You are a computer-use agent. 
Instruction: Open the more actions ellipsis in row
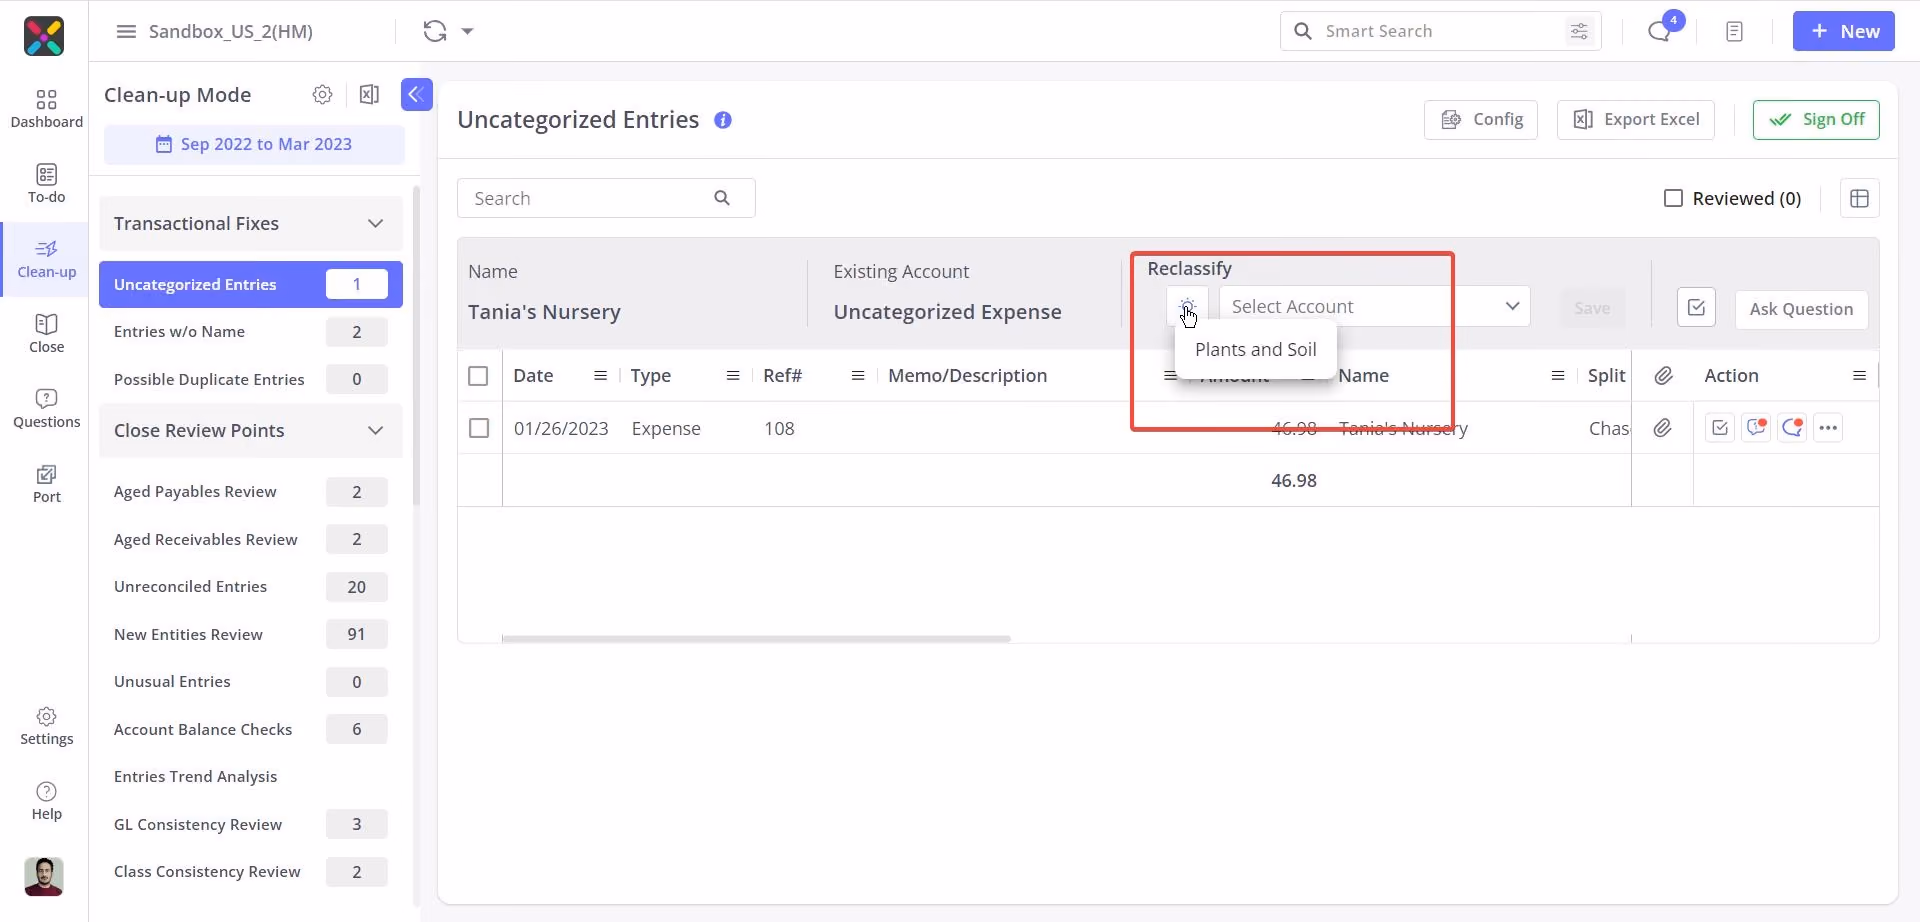(1828, 428)
